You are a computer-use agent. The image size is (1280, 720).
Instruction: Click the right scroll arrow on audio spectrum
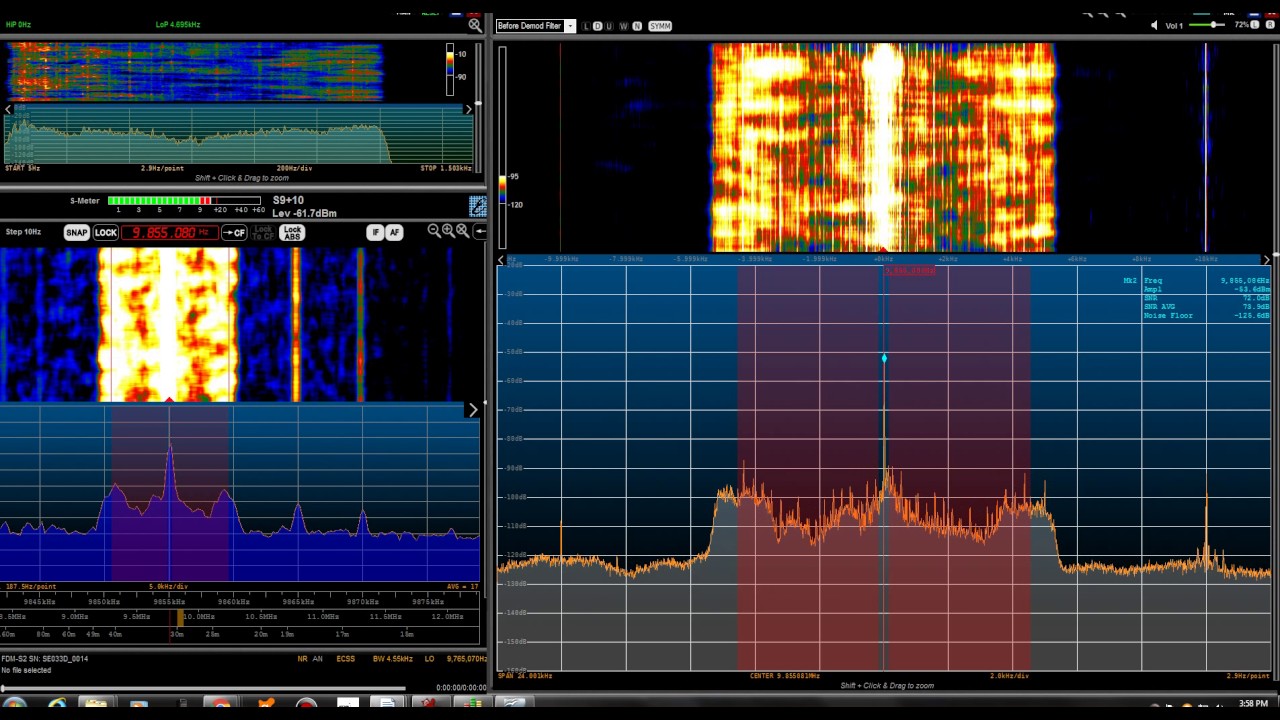469,110
